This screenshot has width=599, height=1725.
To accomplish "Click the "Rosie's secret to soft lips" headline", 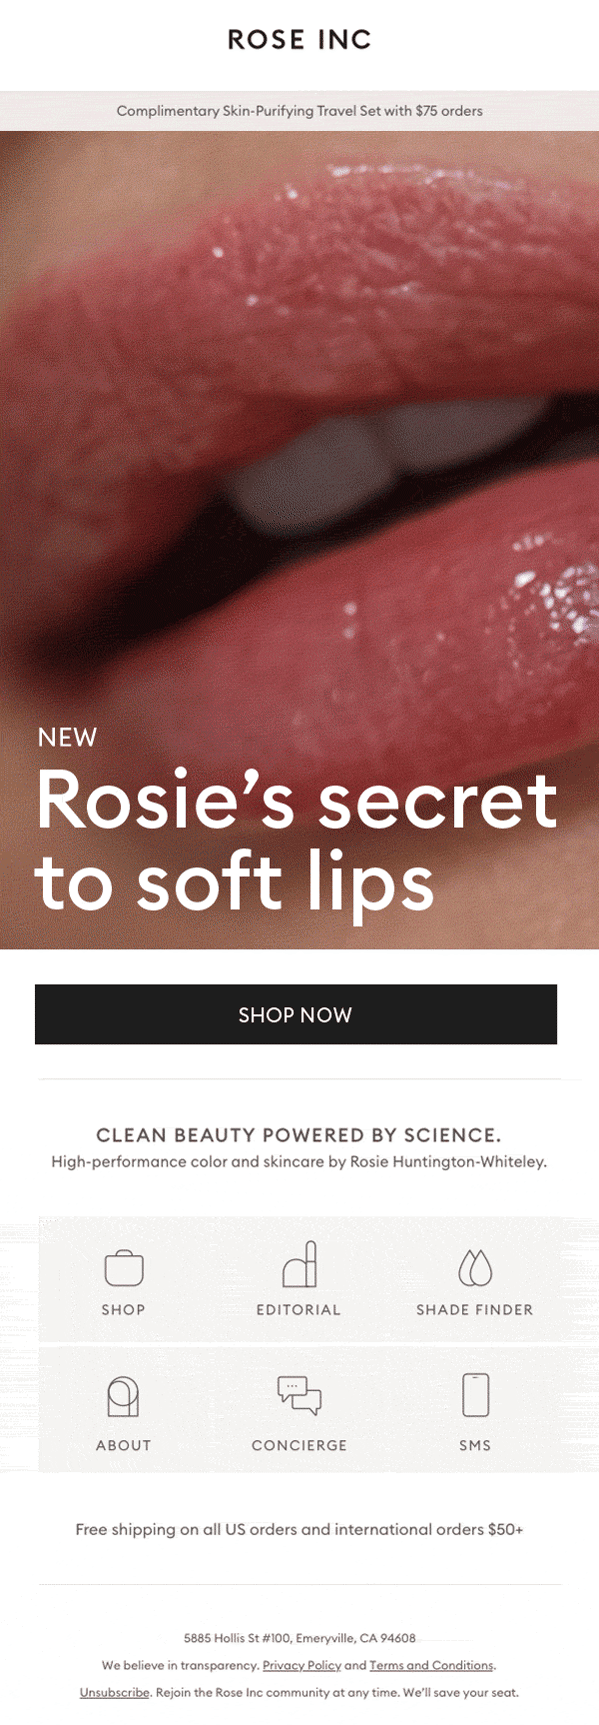I will [x=296, y=842].
